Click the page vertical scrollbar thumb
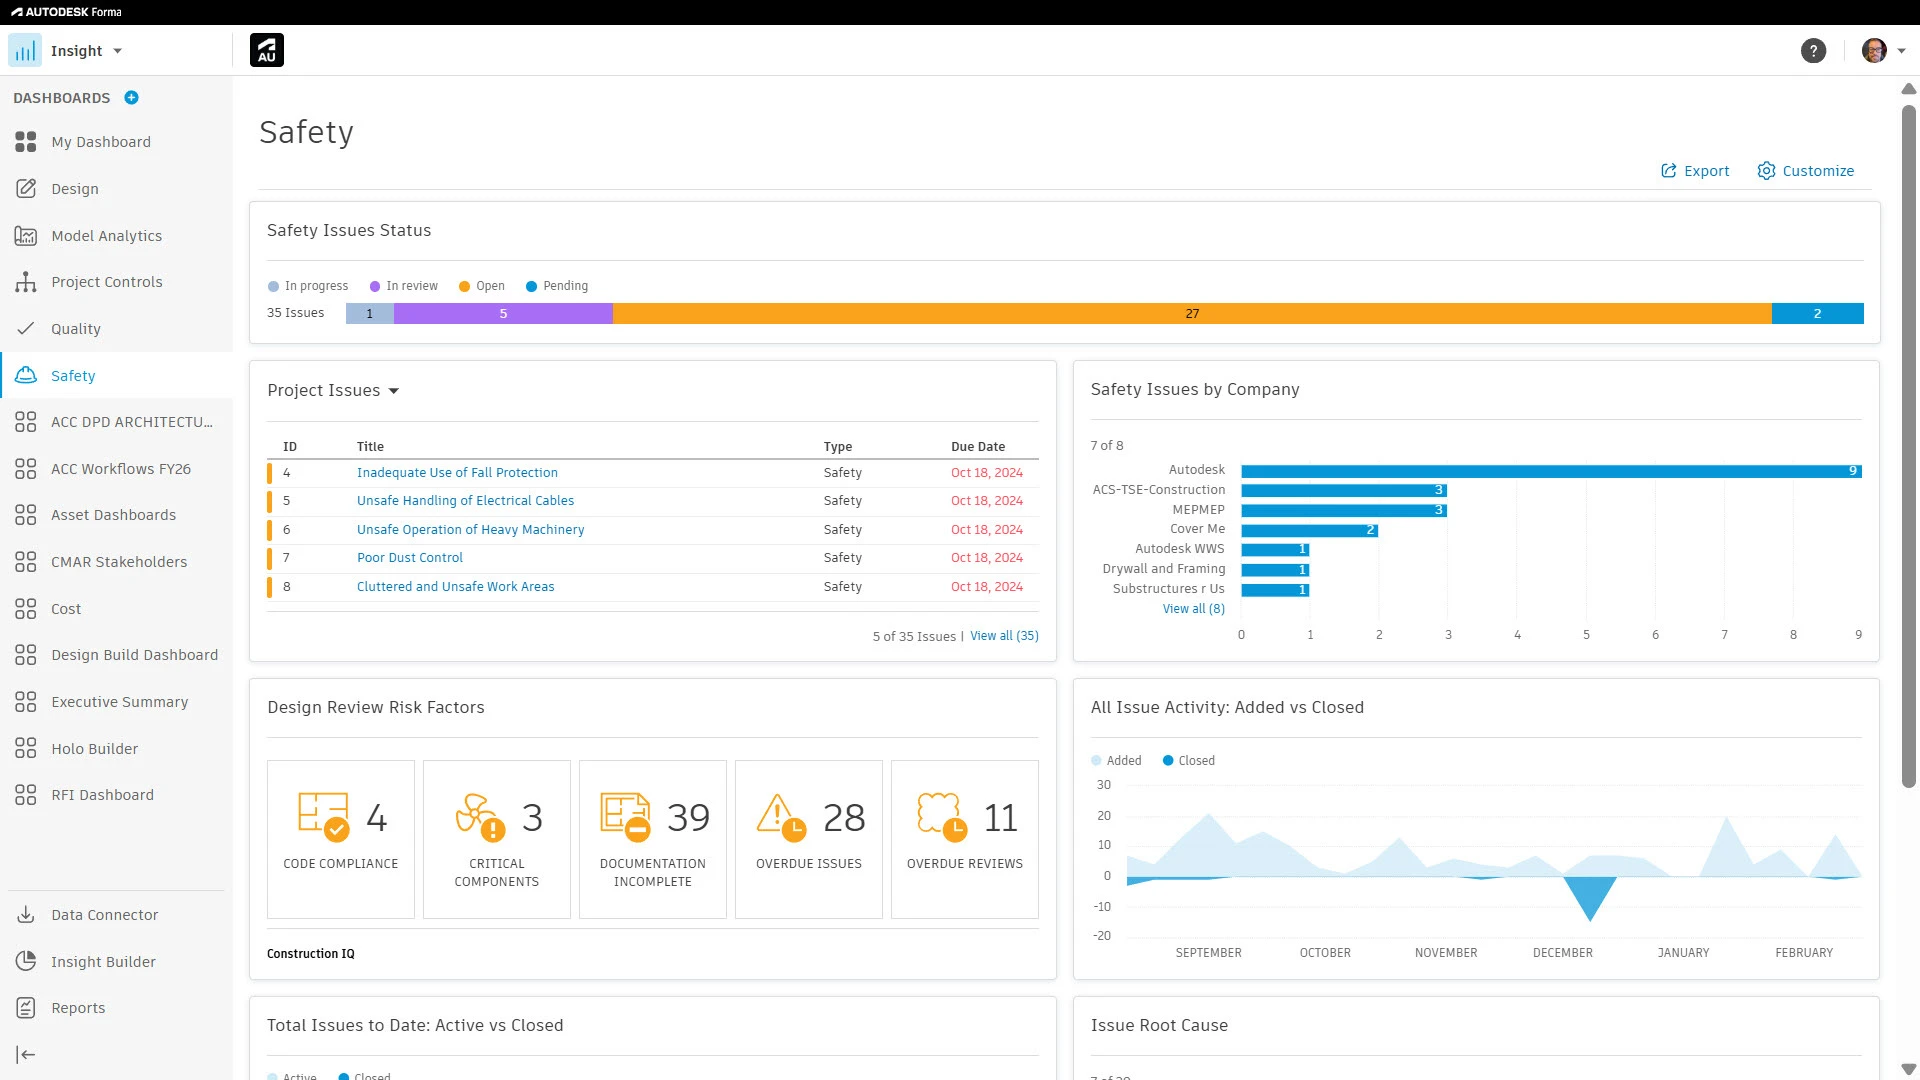 [1908, 445]
